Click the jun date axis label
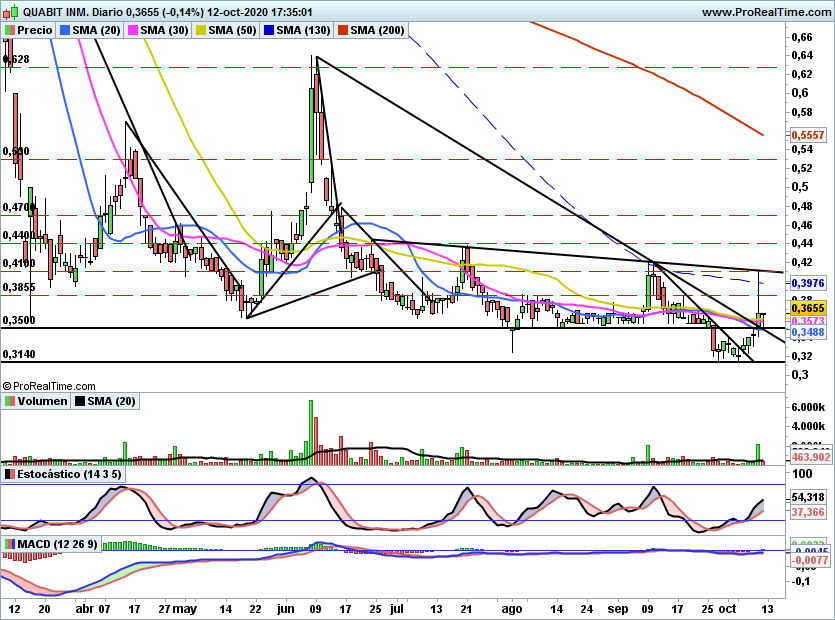 (x=286, y=609)
